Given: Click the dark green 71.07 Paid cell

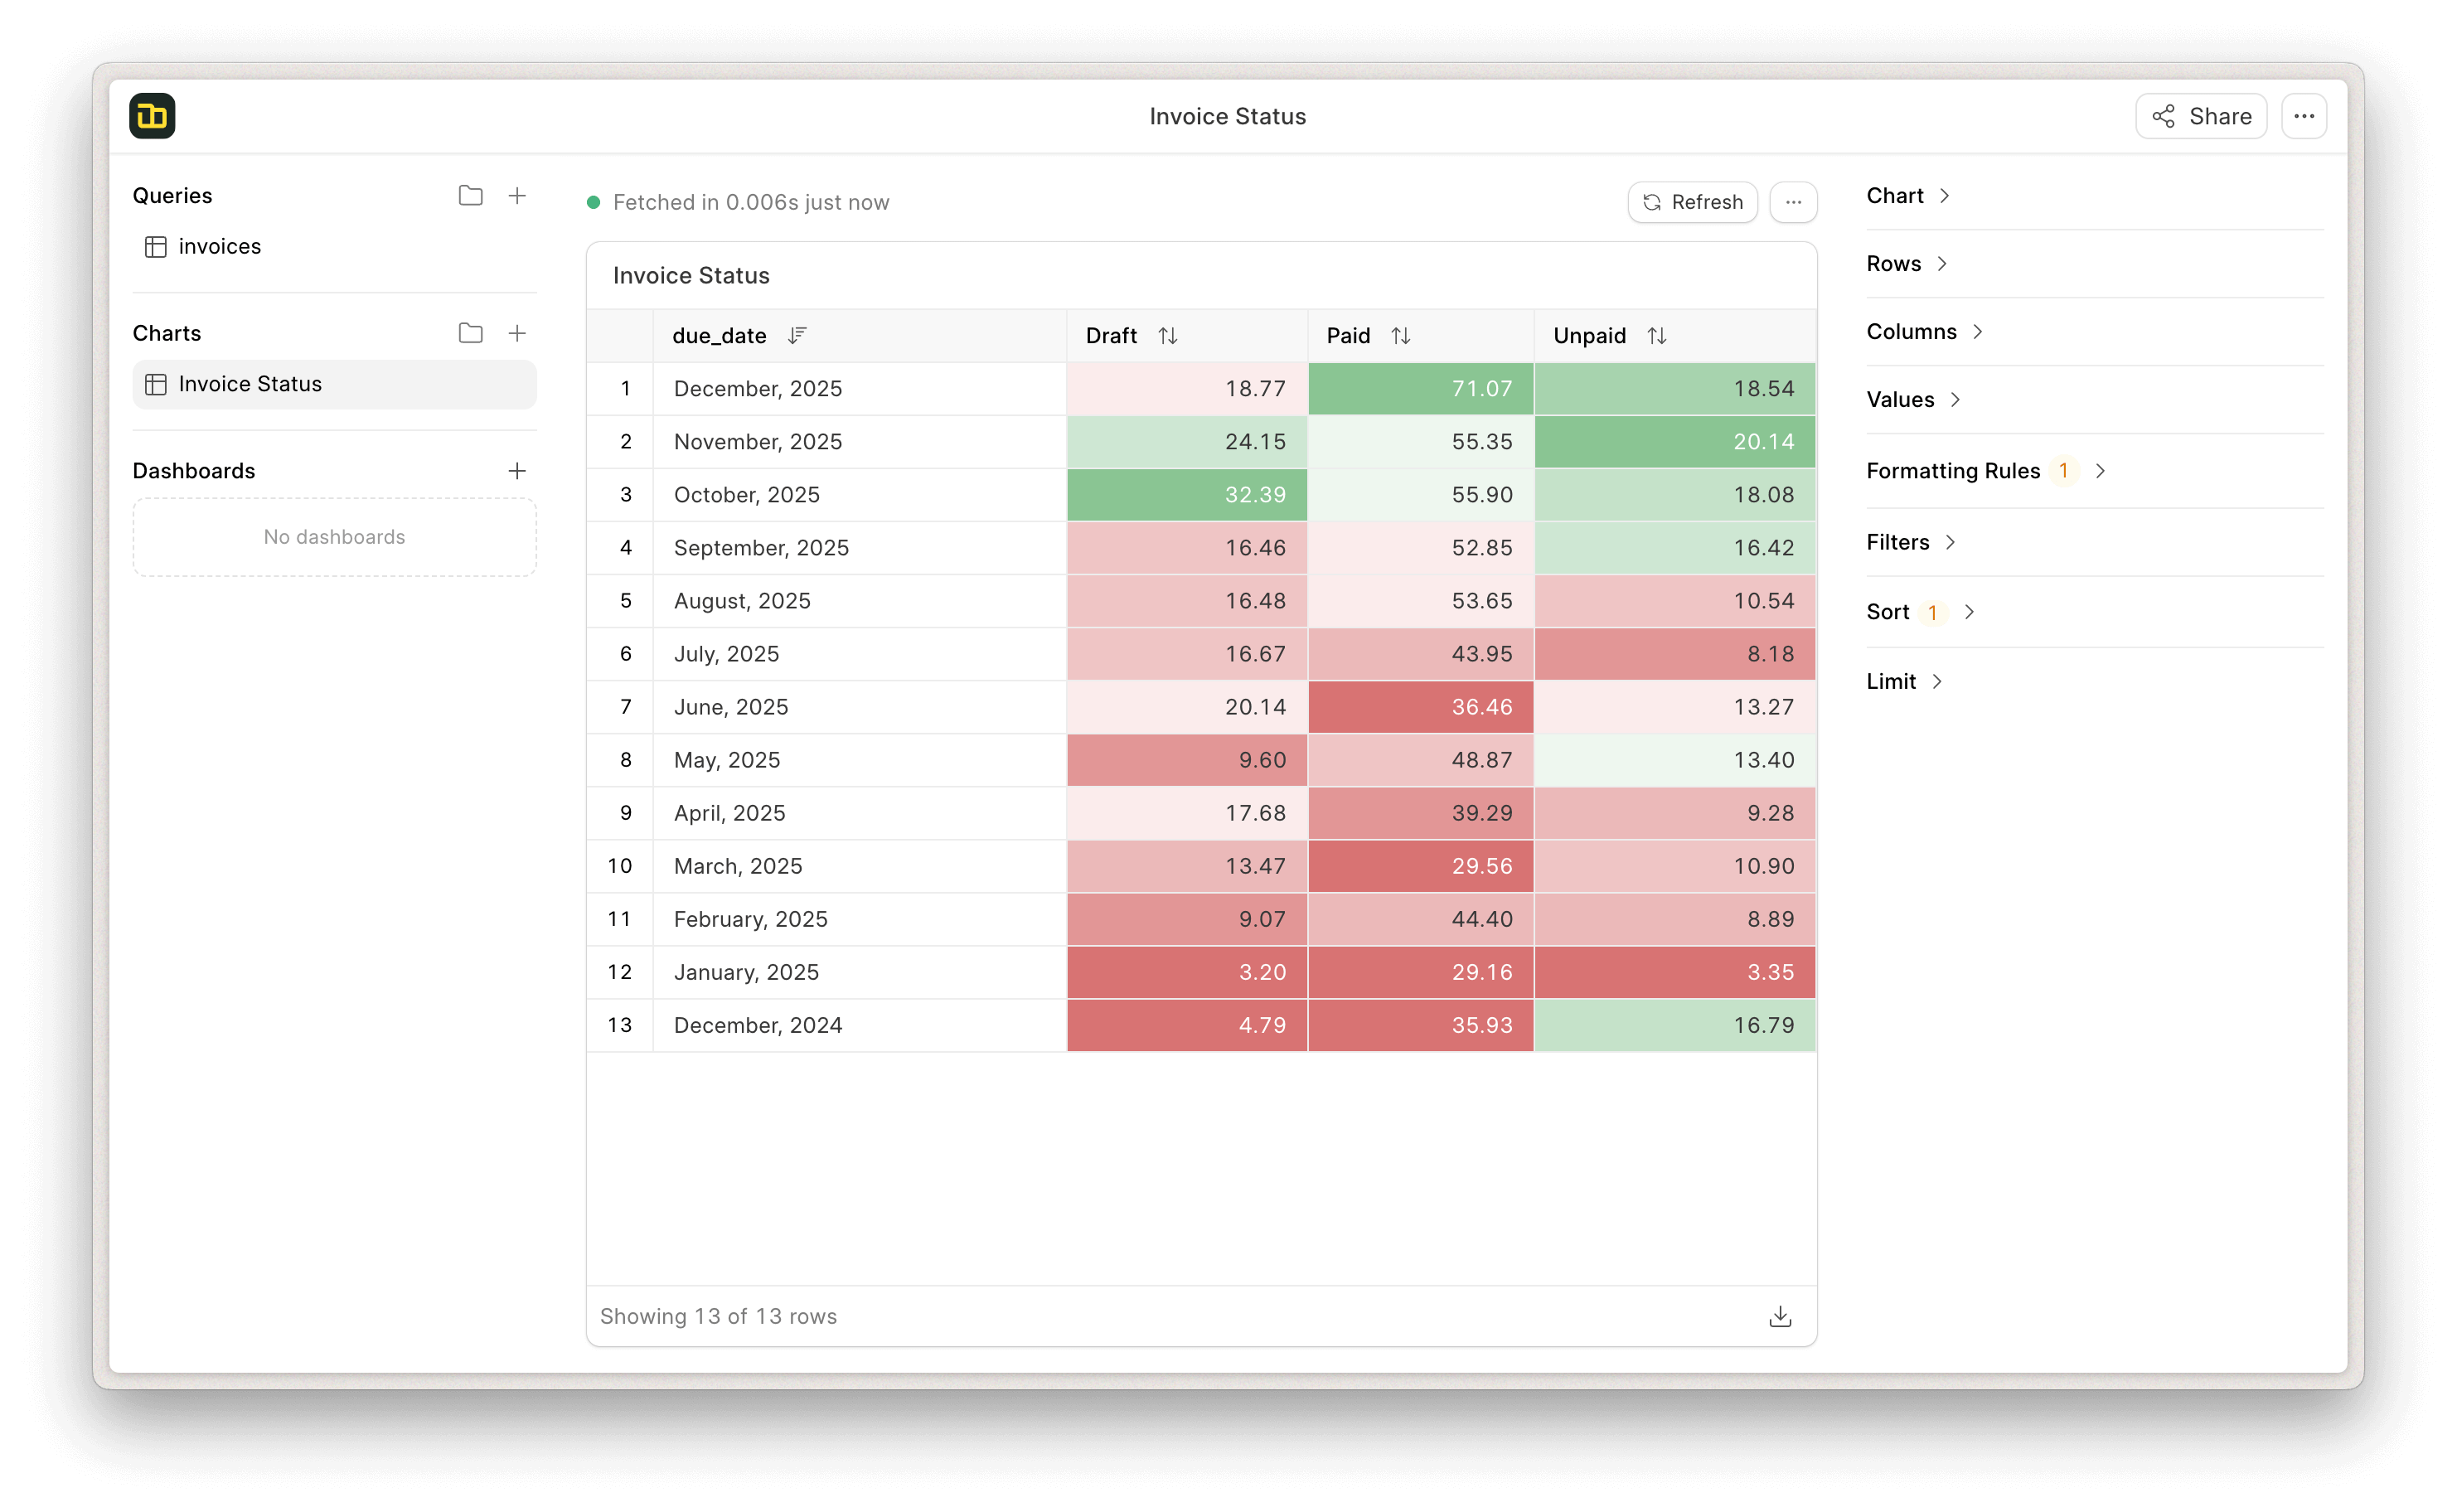Looking at the screenshot, I should [1420, 389].
